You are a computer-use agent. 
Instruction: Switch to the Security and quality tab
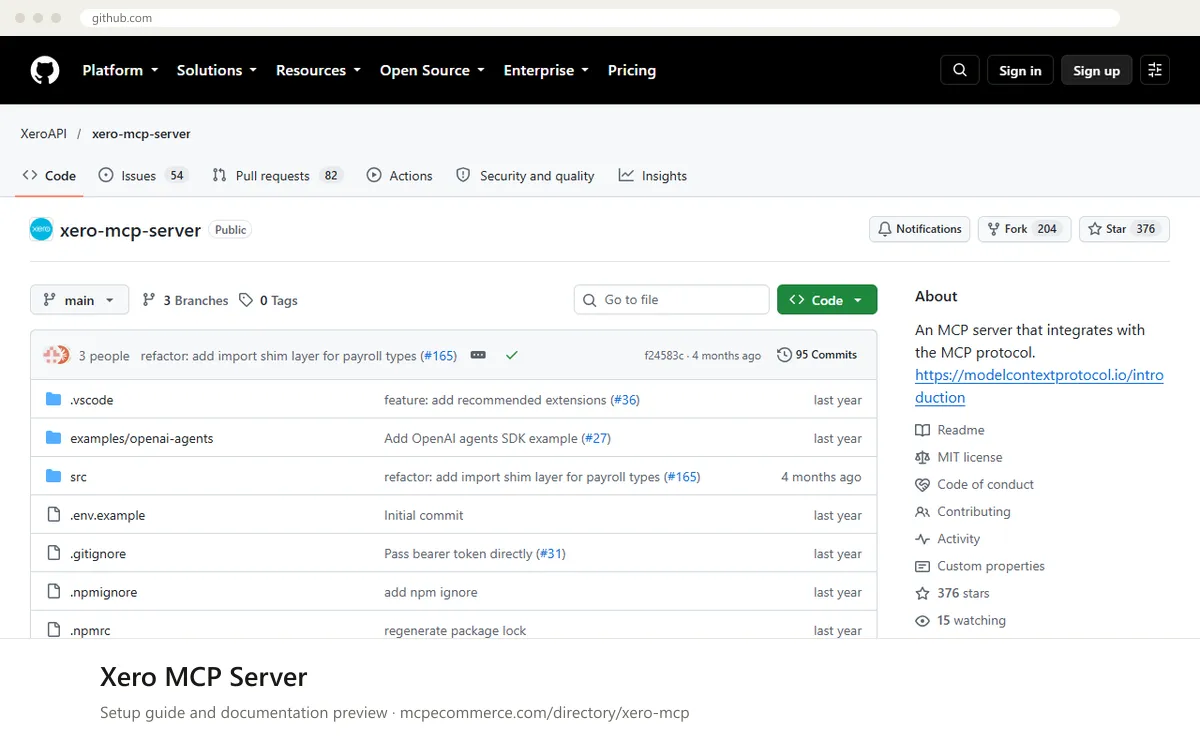point(525,176)
